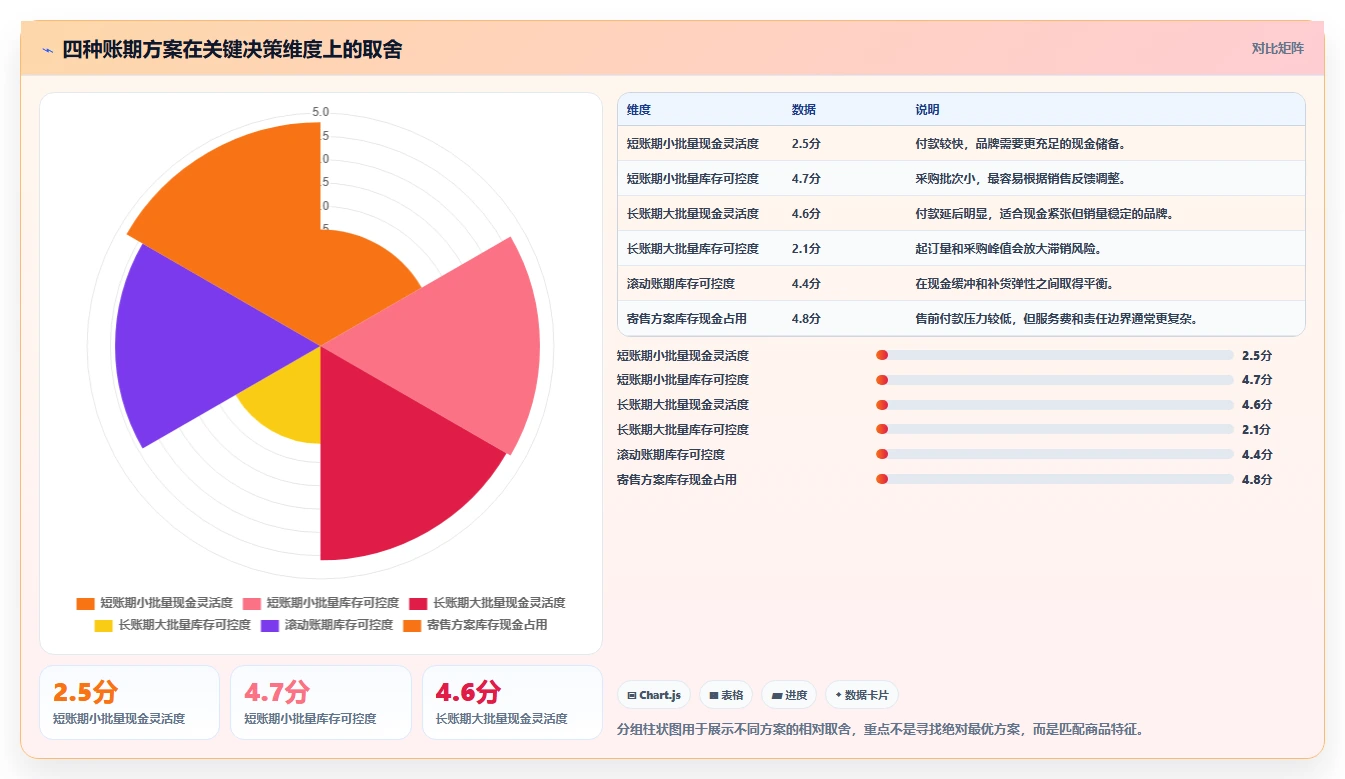Toggle the 寄售方案库存现金占用 legend swatch
Image resolution: width=1345 pixels, height=779 pixels.
412,625
